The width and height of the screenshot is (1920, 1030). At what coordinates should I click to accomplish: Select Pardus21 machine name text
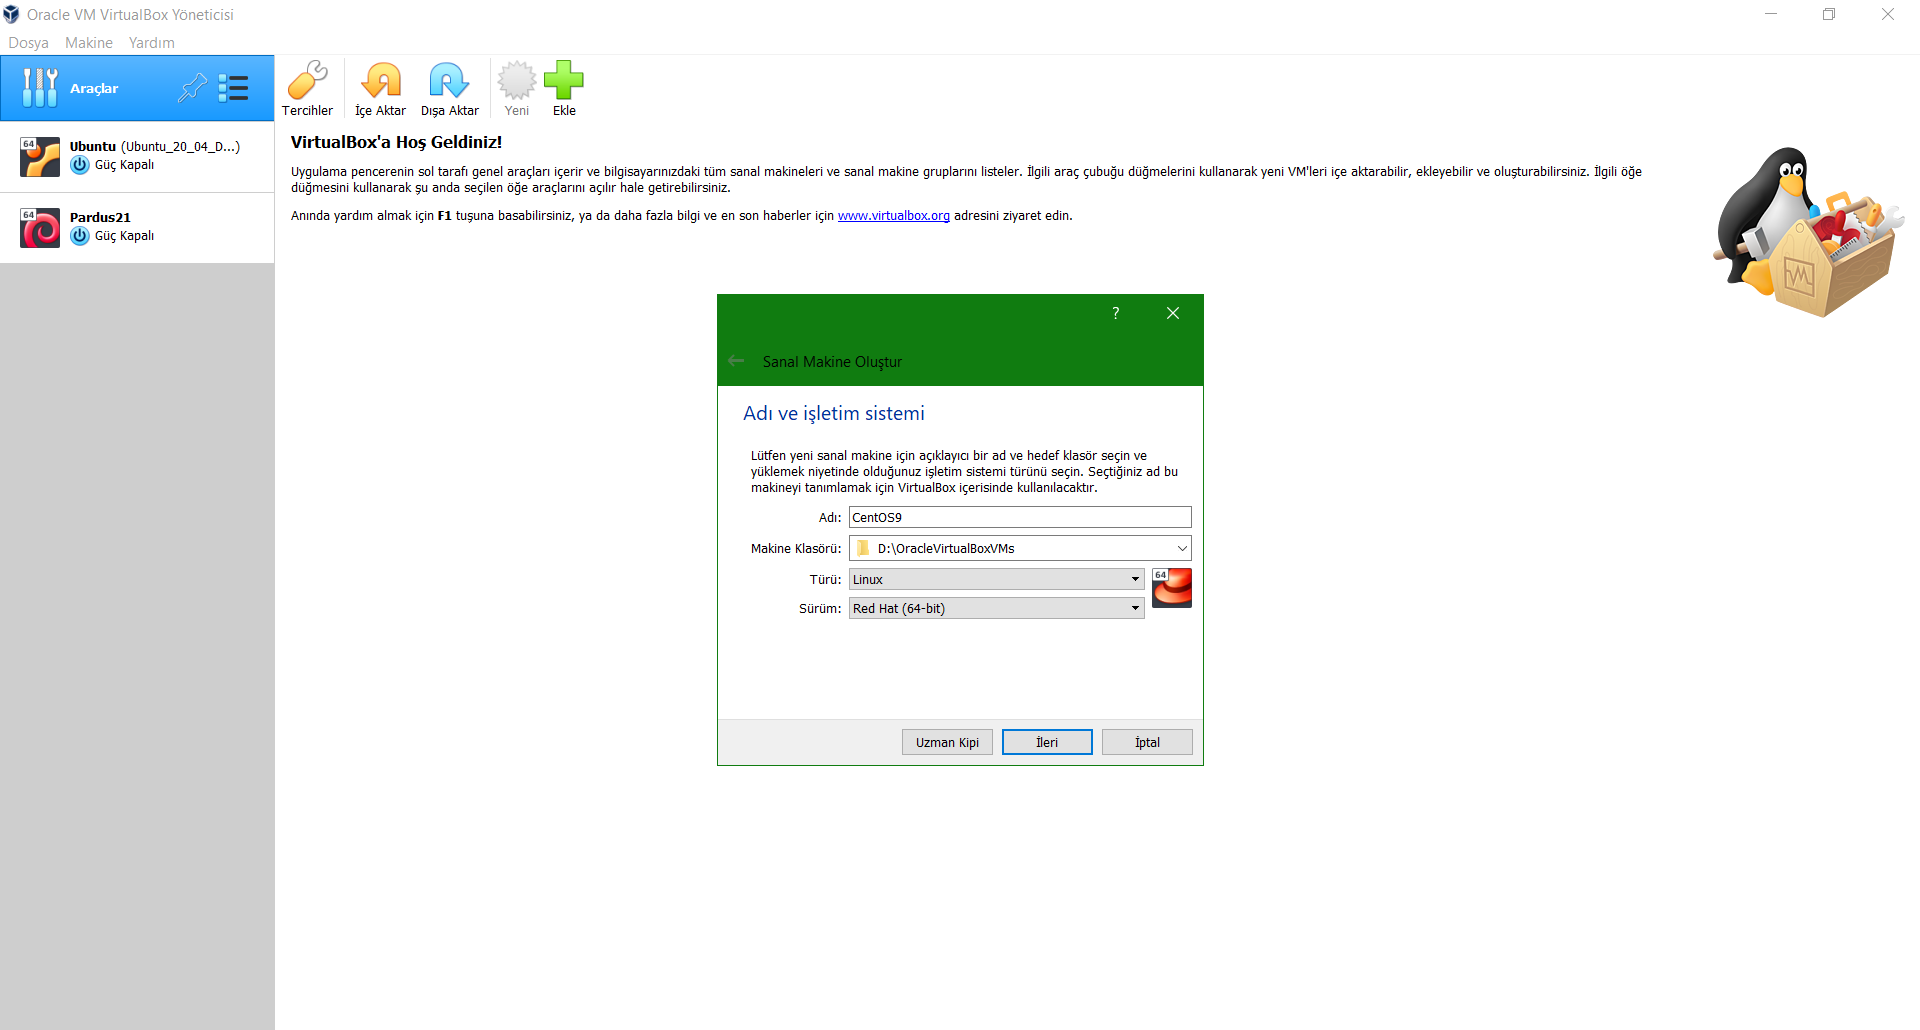click(x=100, y=217)
